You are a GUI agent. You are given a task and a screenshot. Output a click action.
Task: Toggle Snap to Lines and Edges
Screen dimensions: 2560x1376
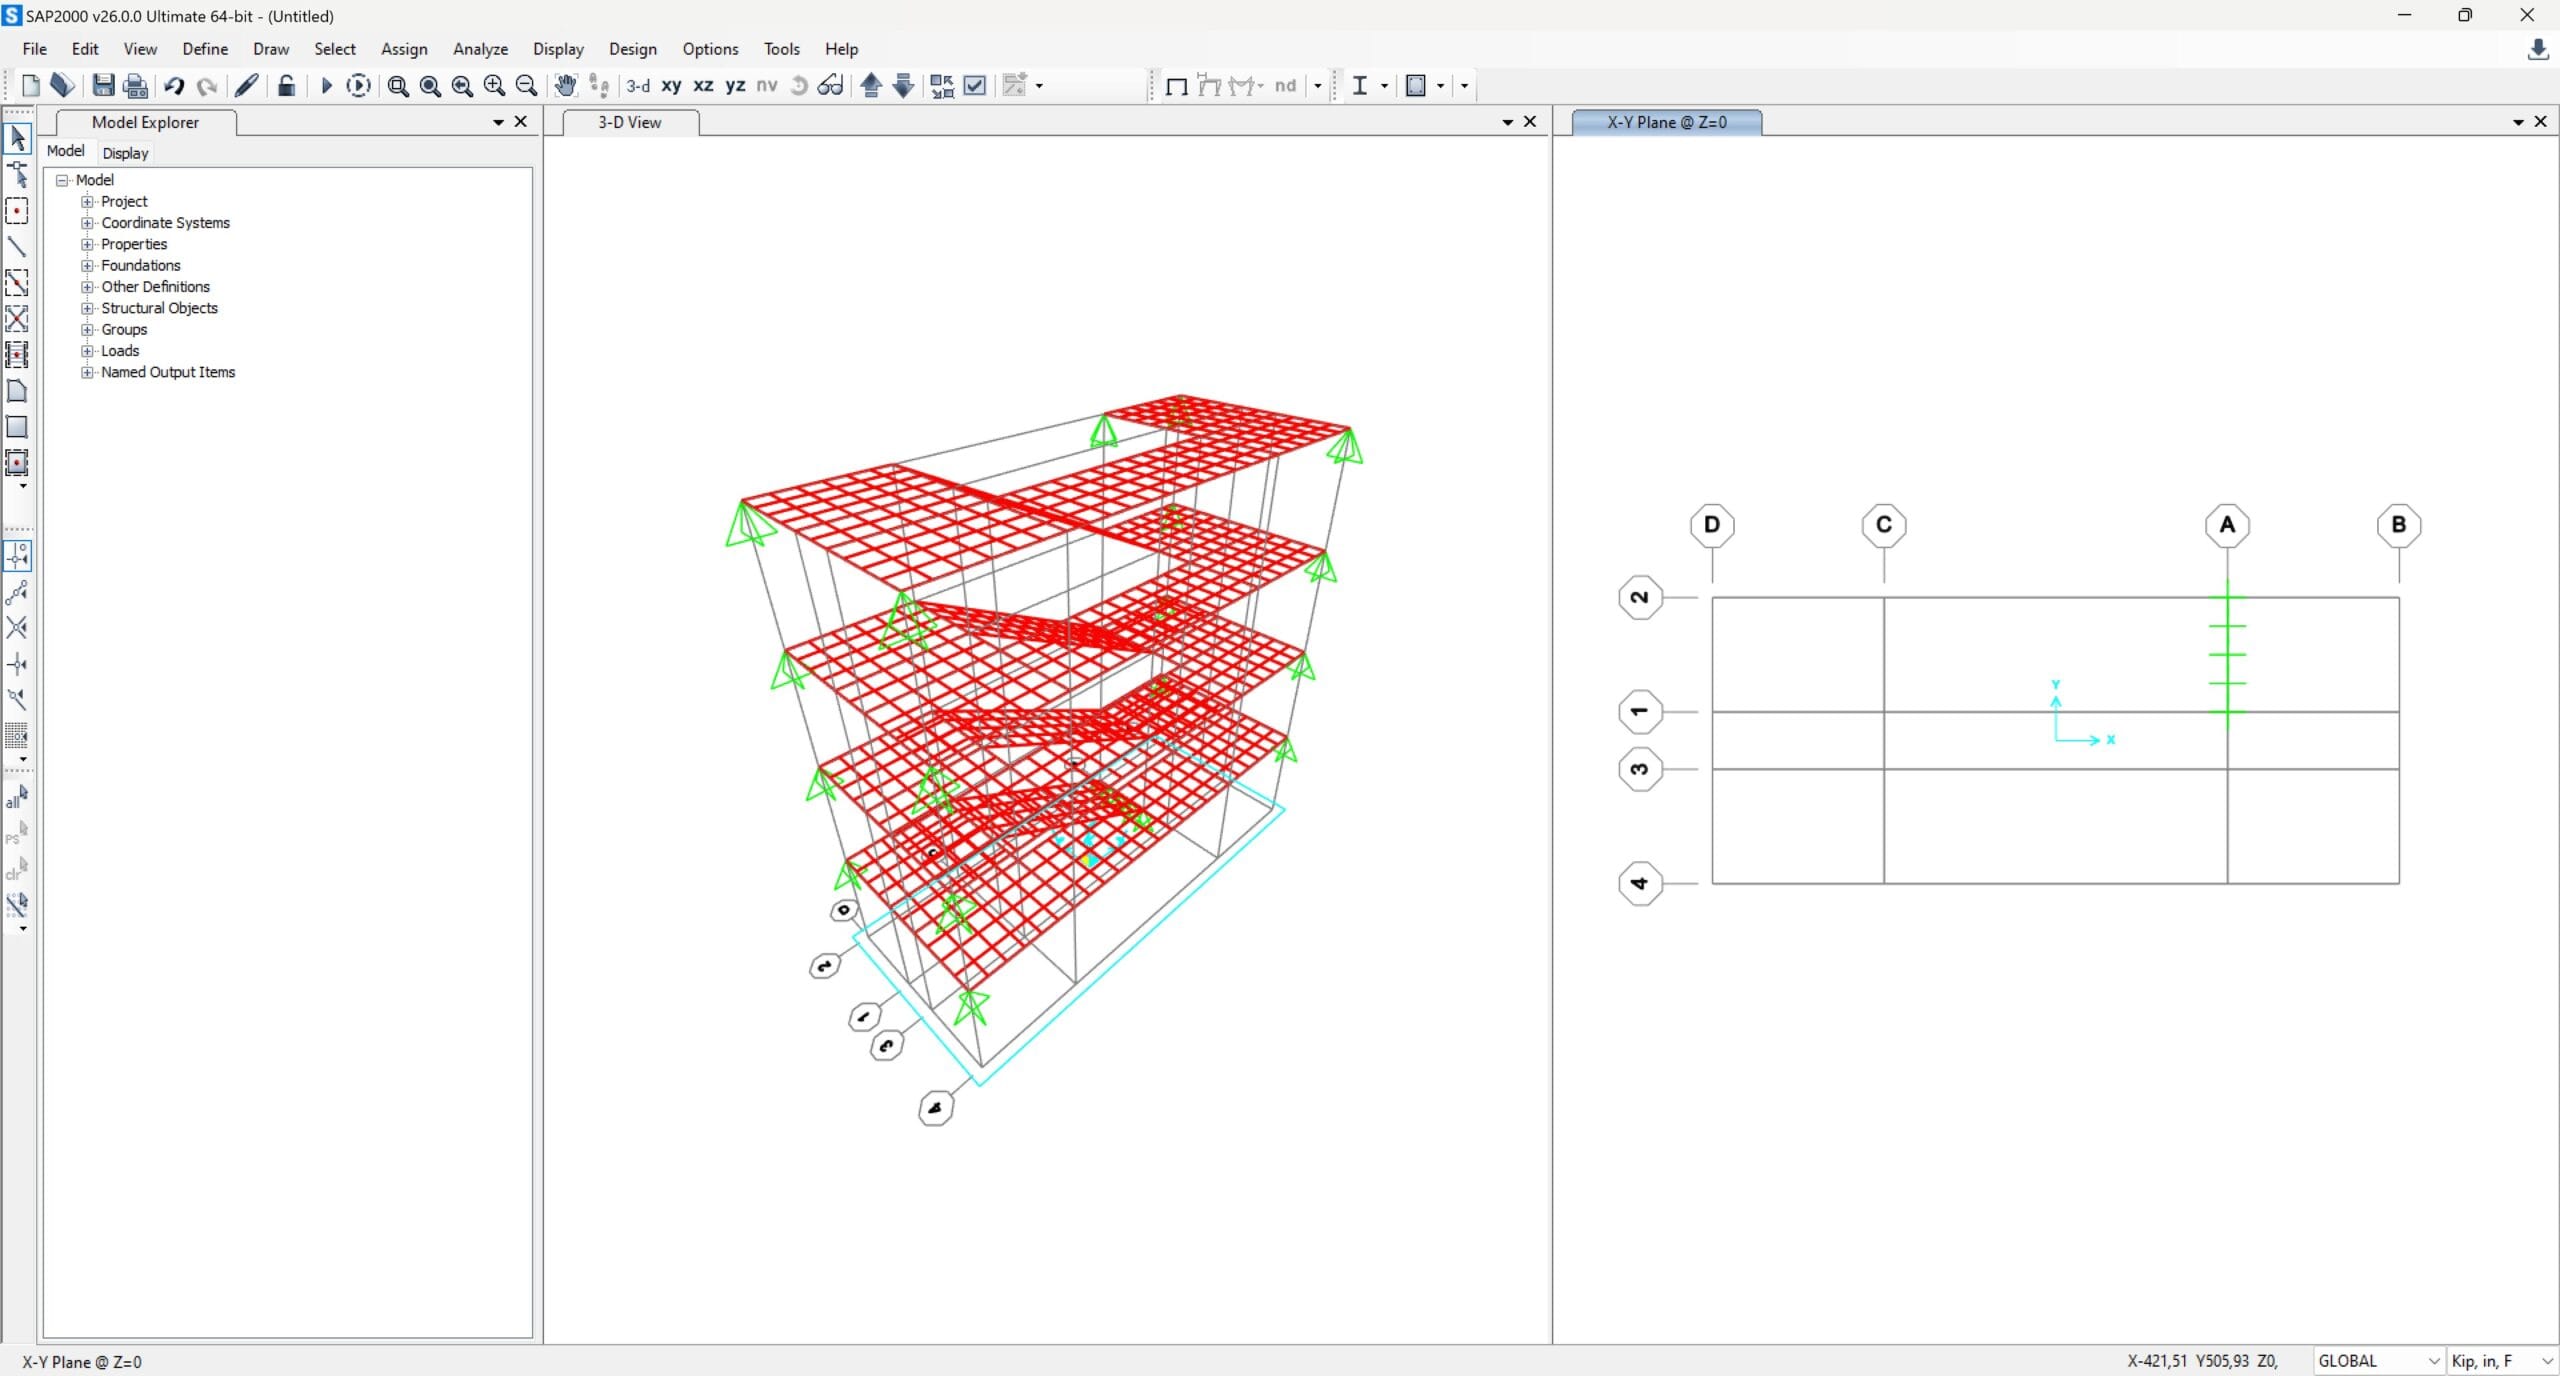pyautogui.click(x=17, y=700)
